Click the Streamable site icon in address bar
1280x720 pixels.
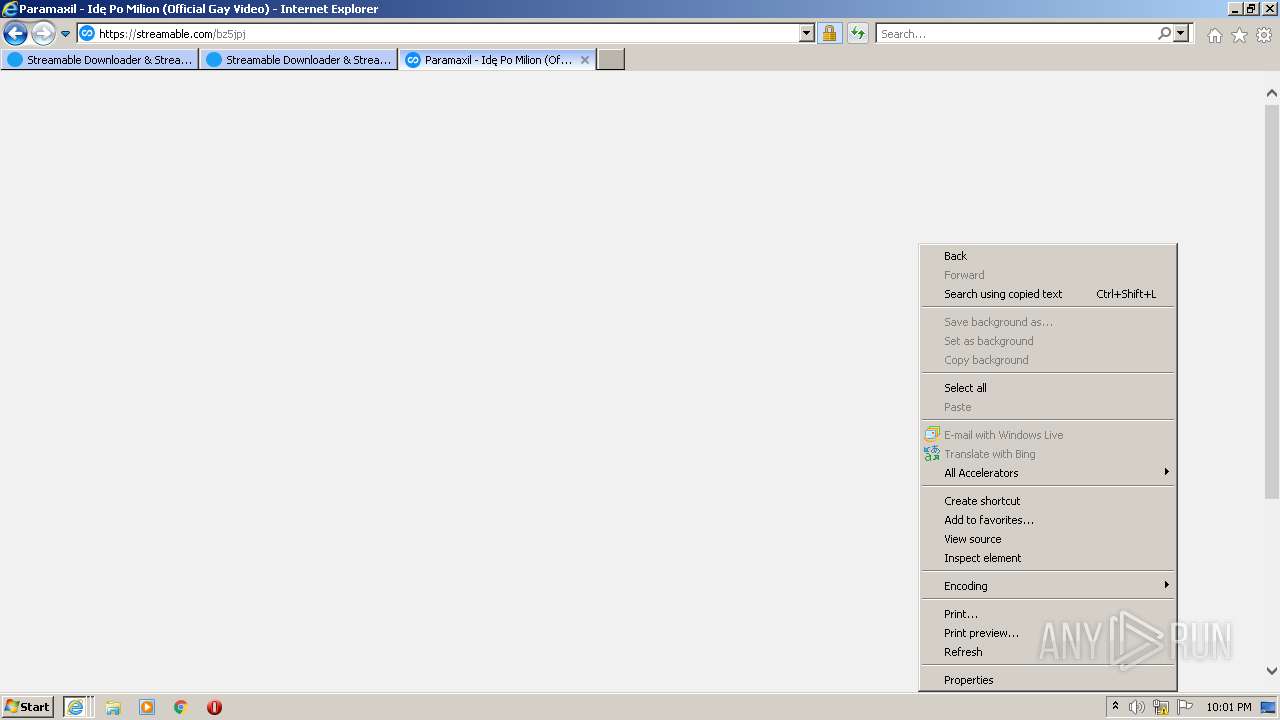(87, 34)
